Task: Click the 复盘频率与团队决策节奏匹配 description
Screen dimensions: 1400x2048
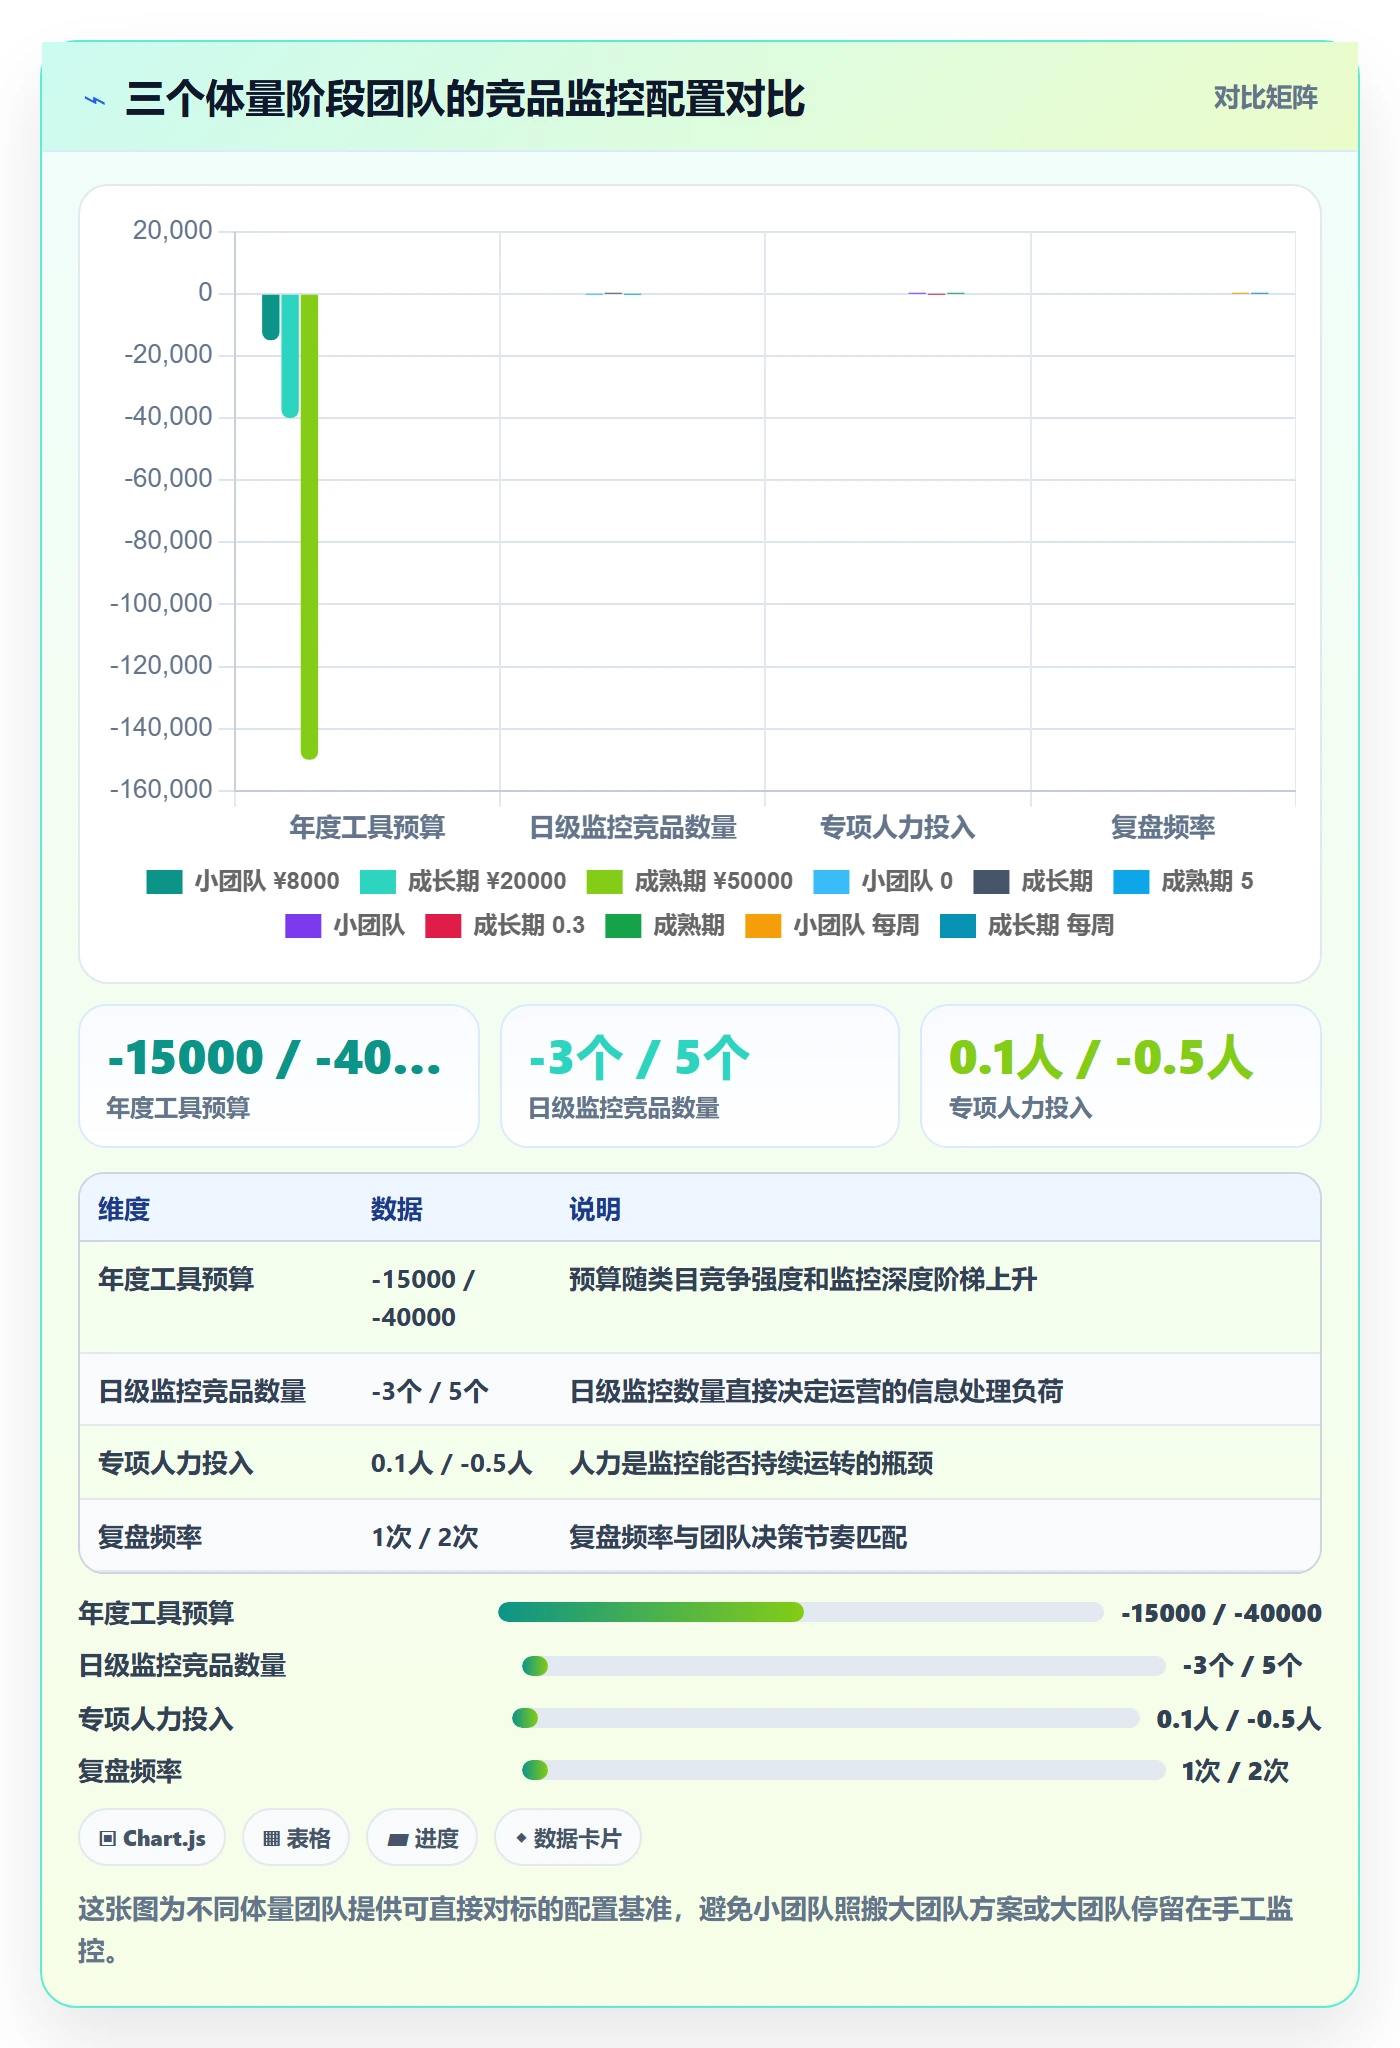Action: 738,1537
